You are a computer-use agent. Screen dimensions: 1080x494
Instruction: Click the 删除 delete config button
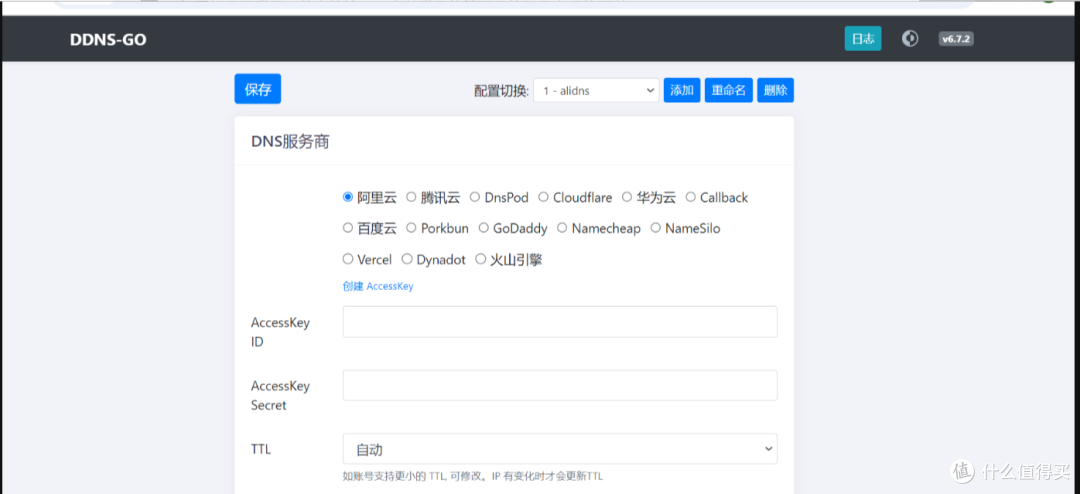click(775, 90)
